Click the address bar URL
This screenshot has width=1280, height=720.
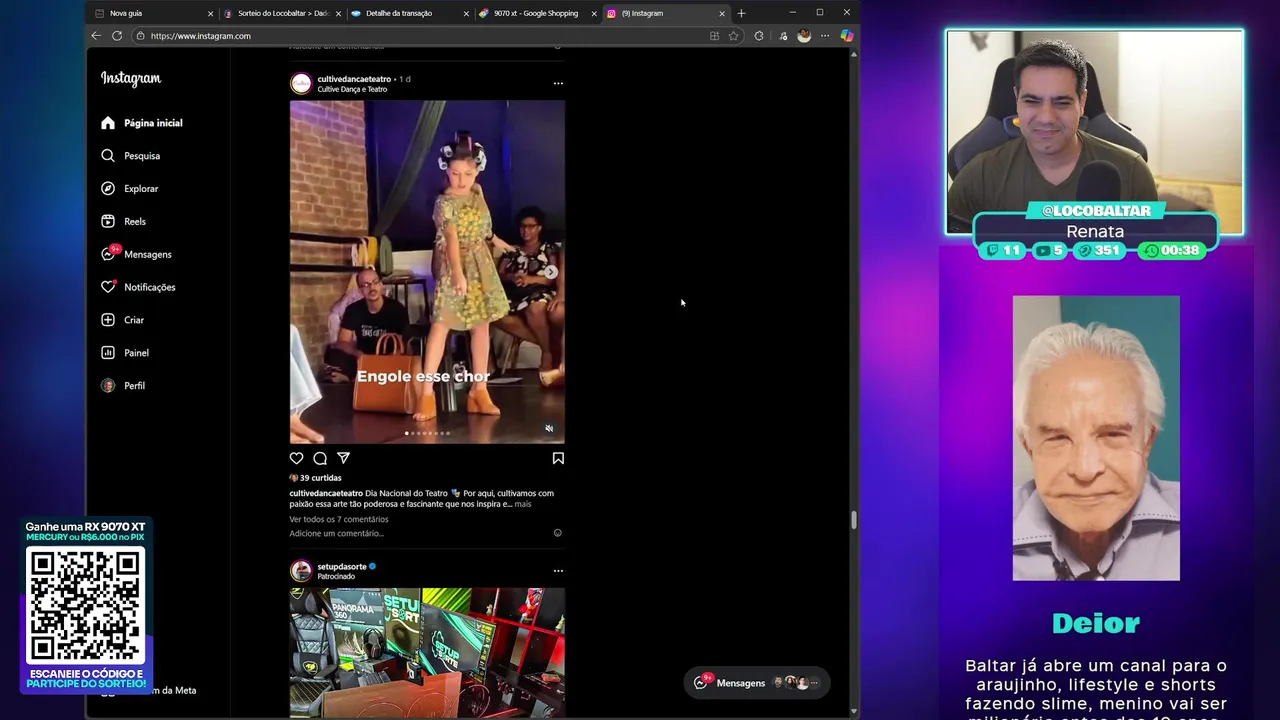(x=201, y=36)
